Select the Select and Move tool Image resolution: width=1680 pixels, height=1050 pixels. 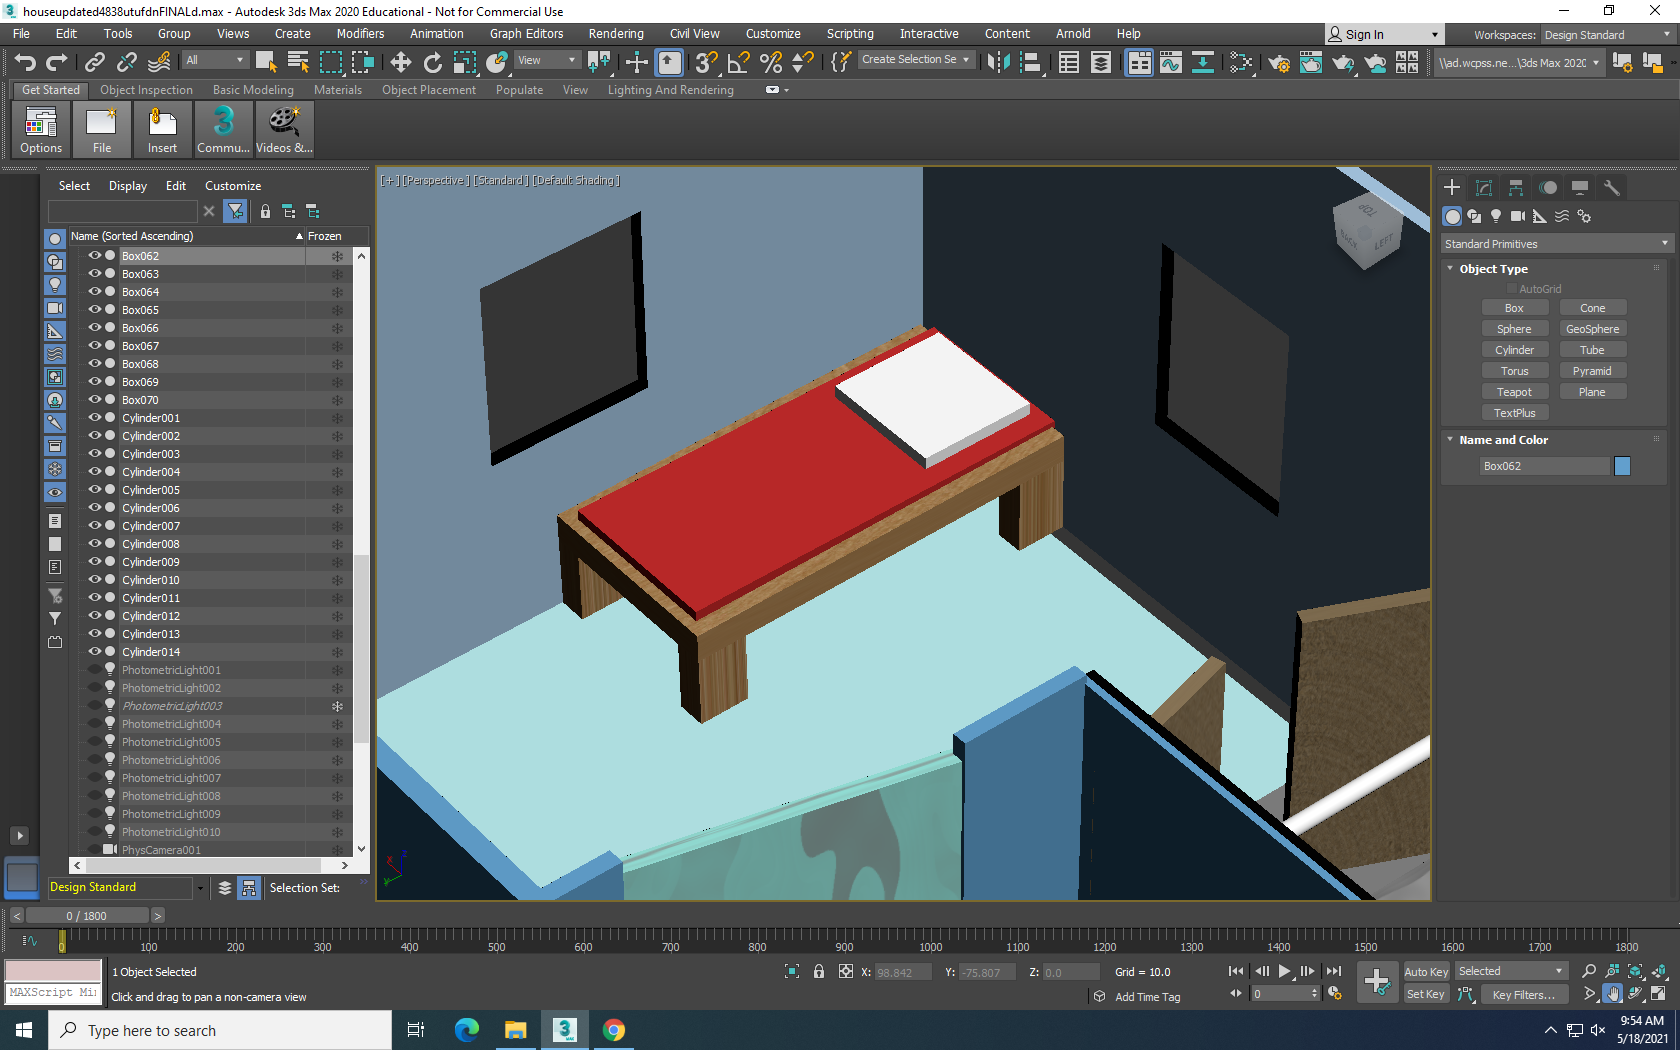point(400,60)
